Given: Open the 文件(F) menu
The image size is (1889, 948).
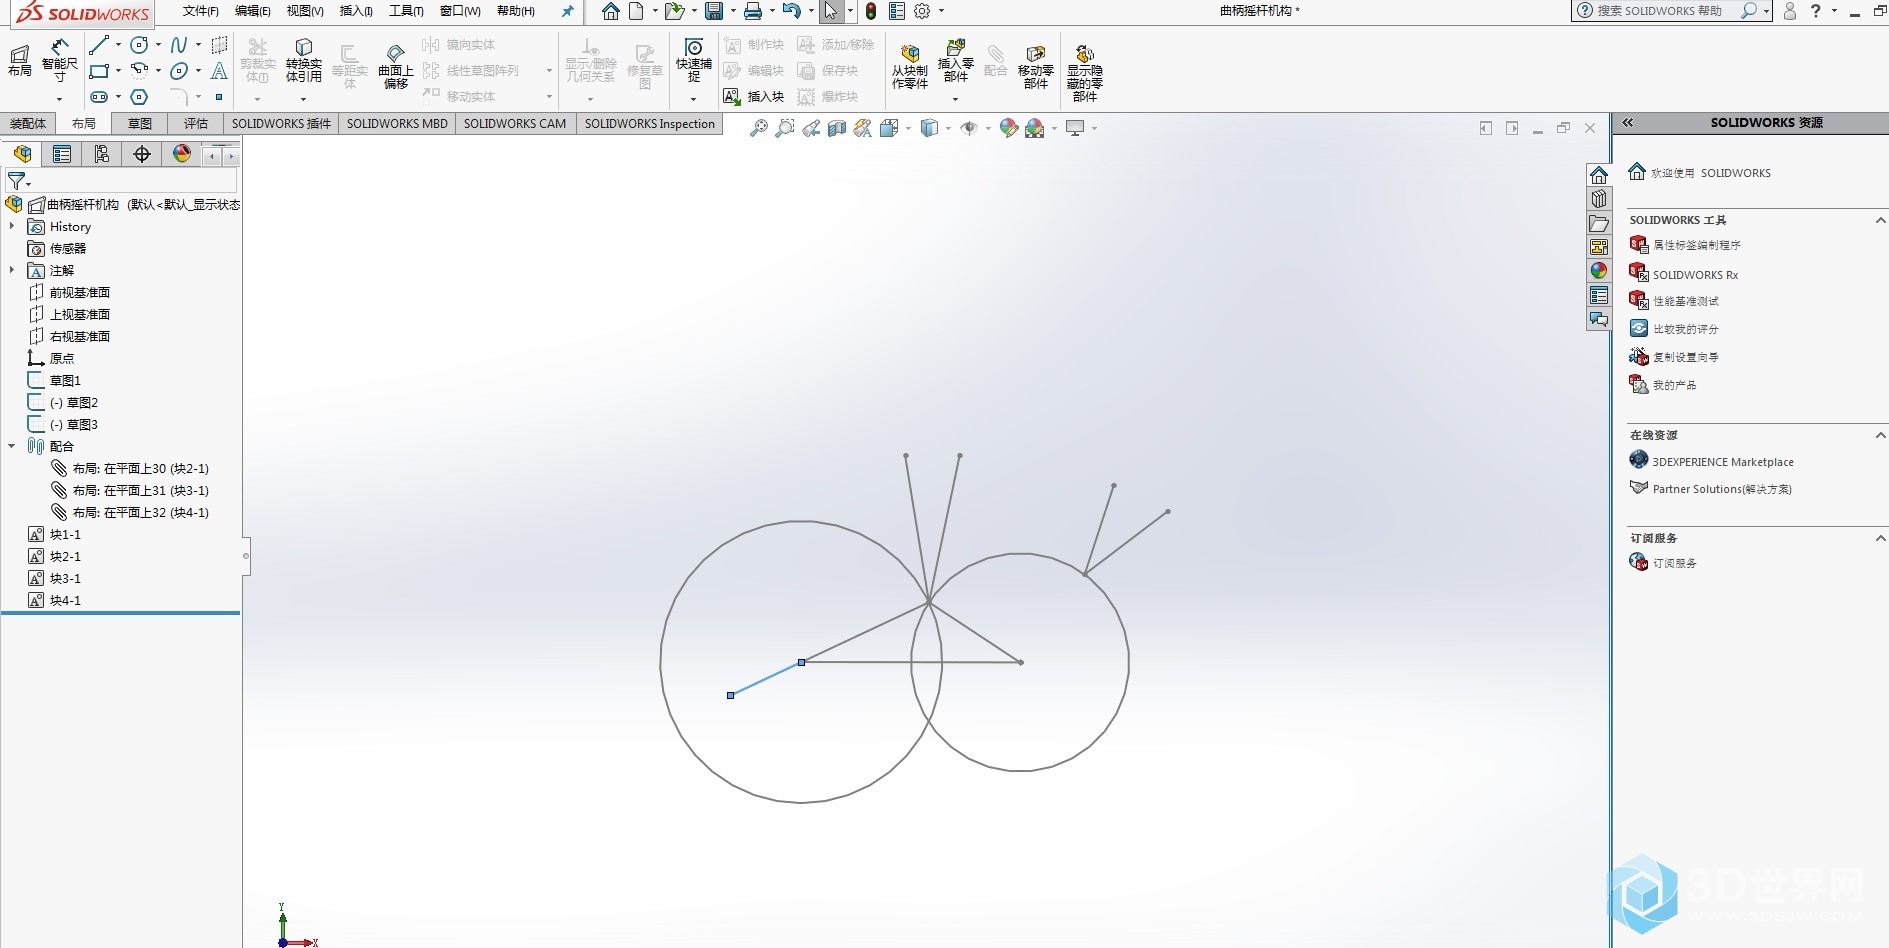Looking at the screenshot, I should 200,11.
